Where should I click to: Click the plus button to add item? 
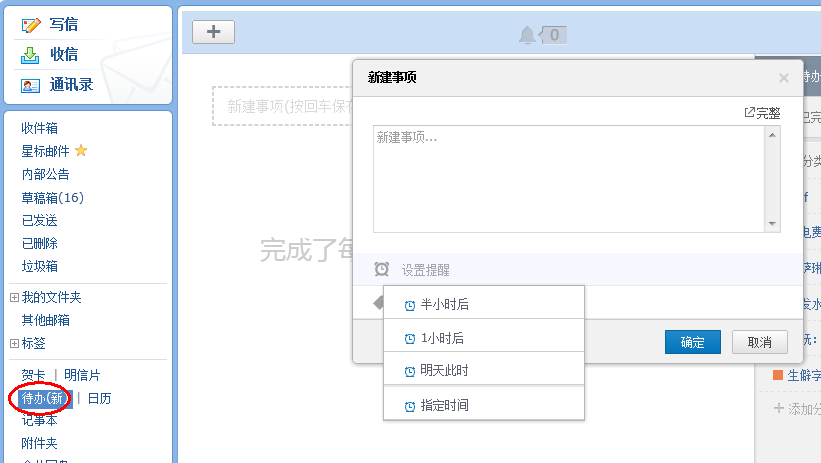click(x=213, y=32)
